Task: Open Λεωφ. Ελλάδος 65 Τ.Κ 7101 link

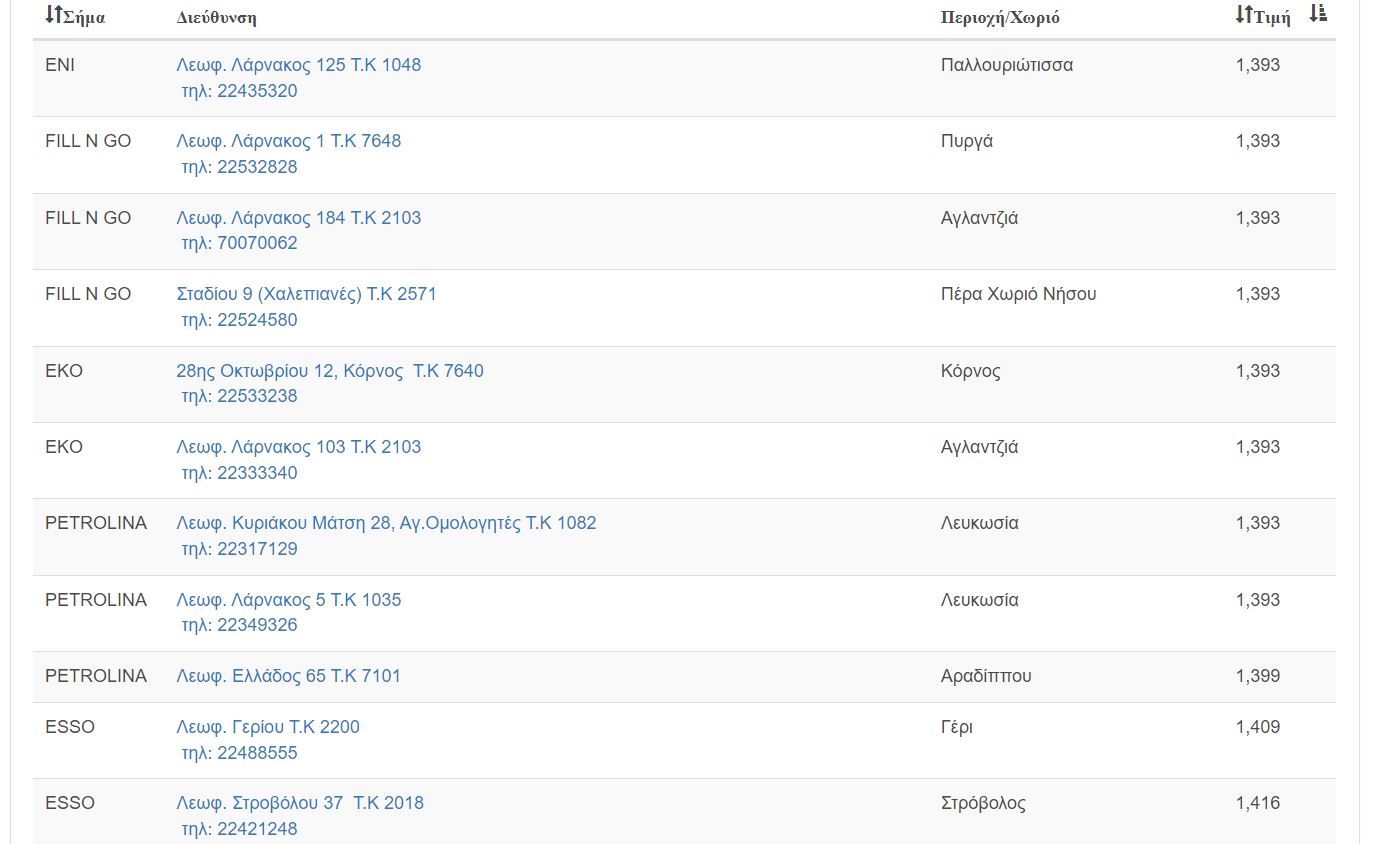Action: 288,676
